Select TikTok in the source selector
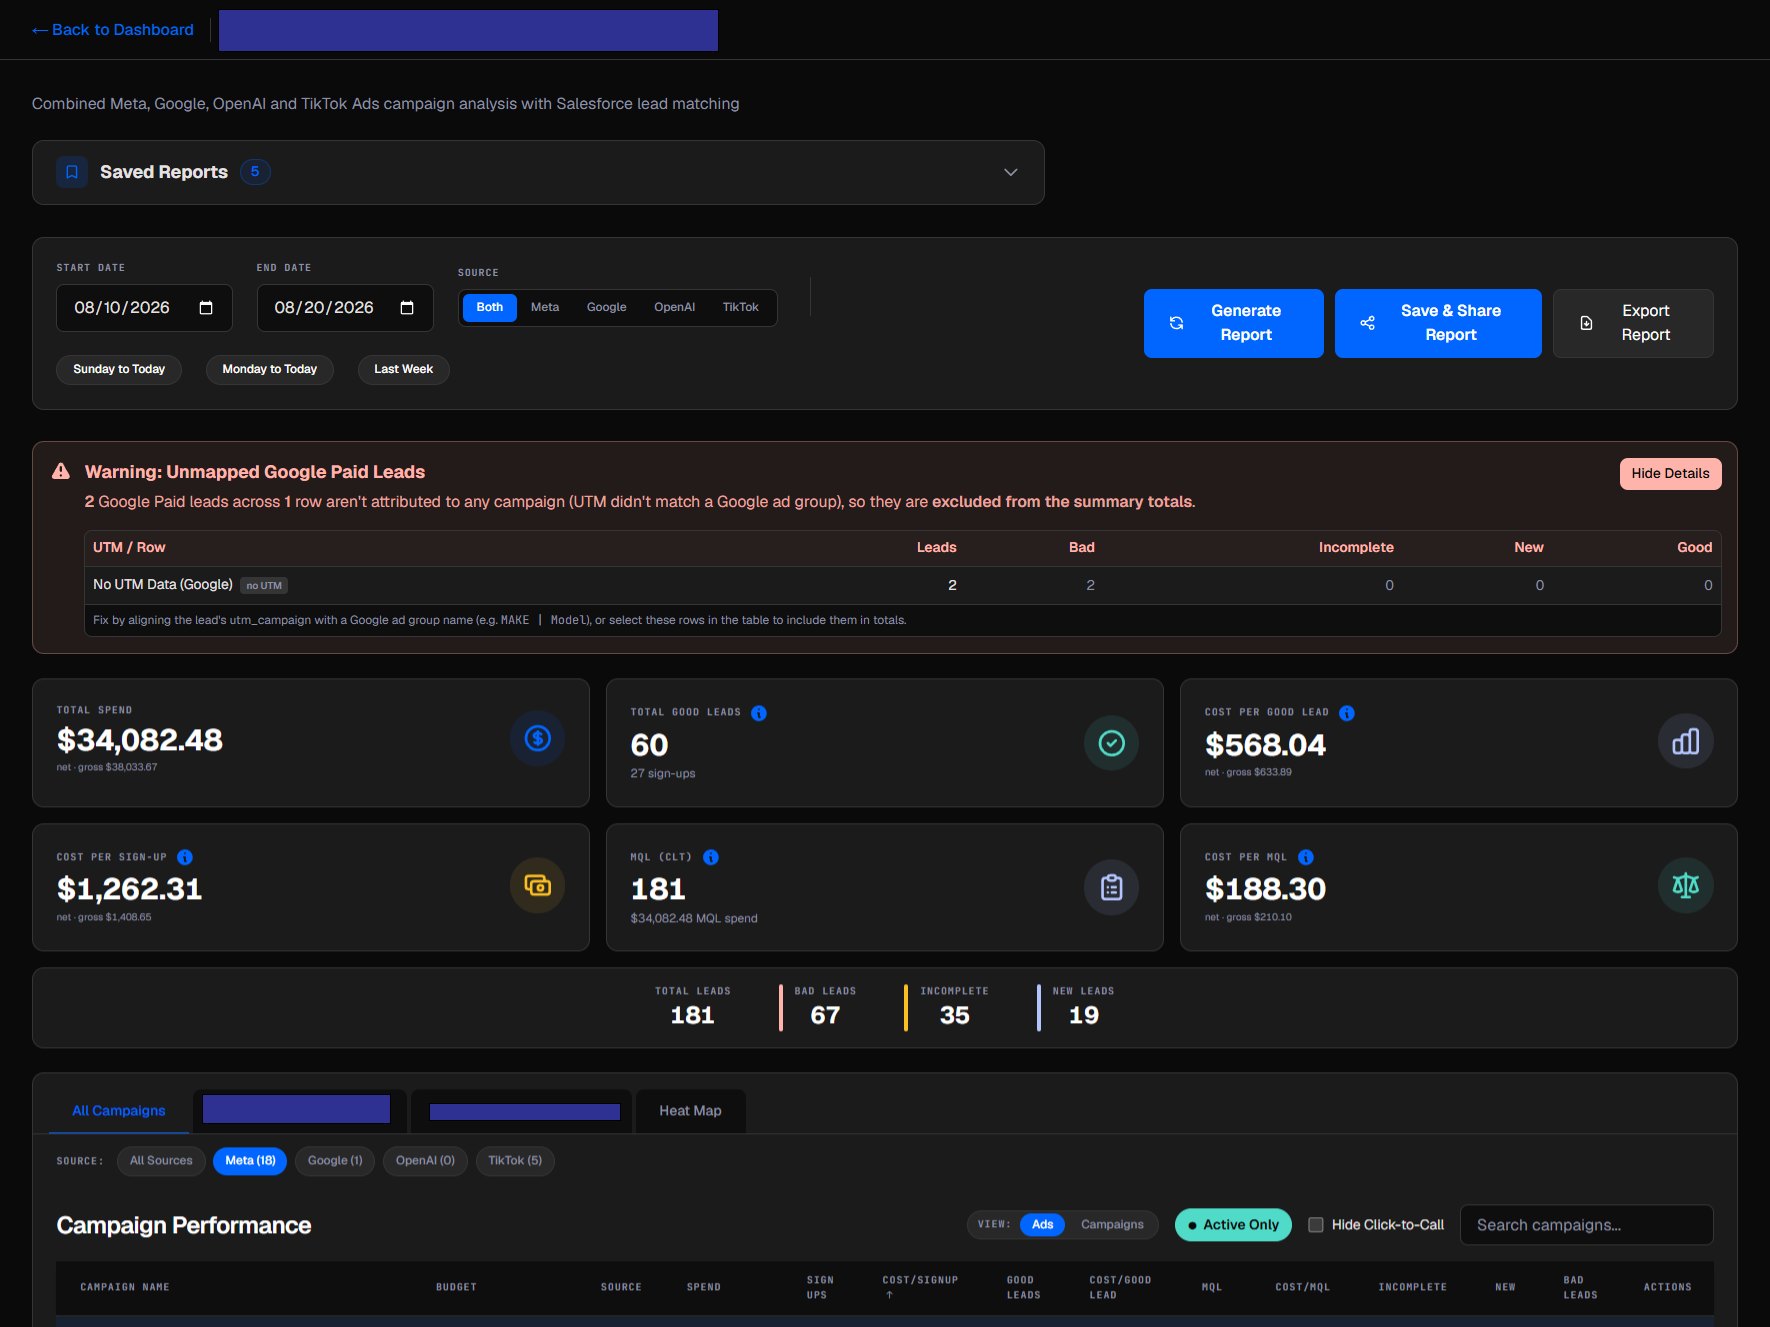 click(741, 307)
